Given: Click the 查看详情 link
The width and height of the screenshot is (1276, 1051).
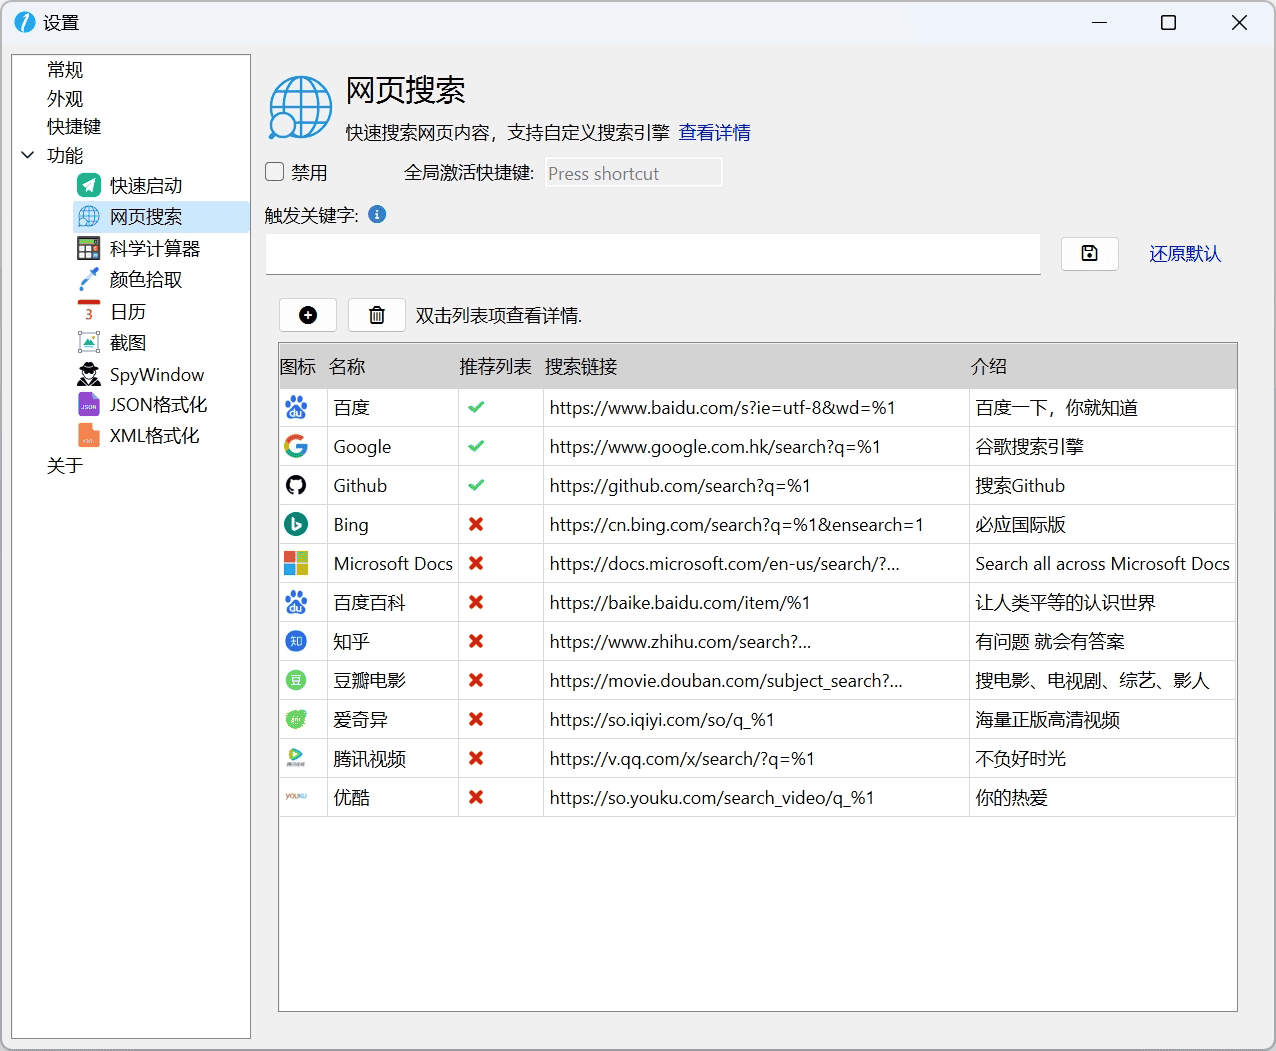Looking at the screenshot, I should 714,133.
